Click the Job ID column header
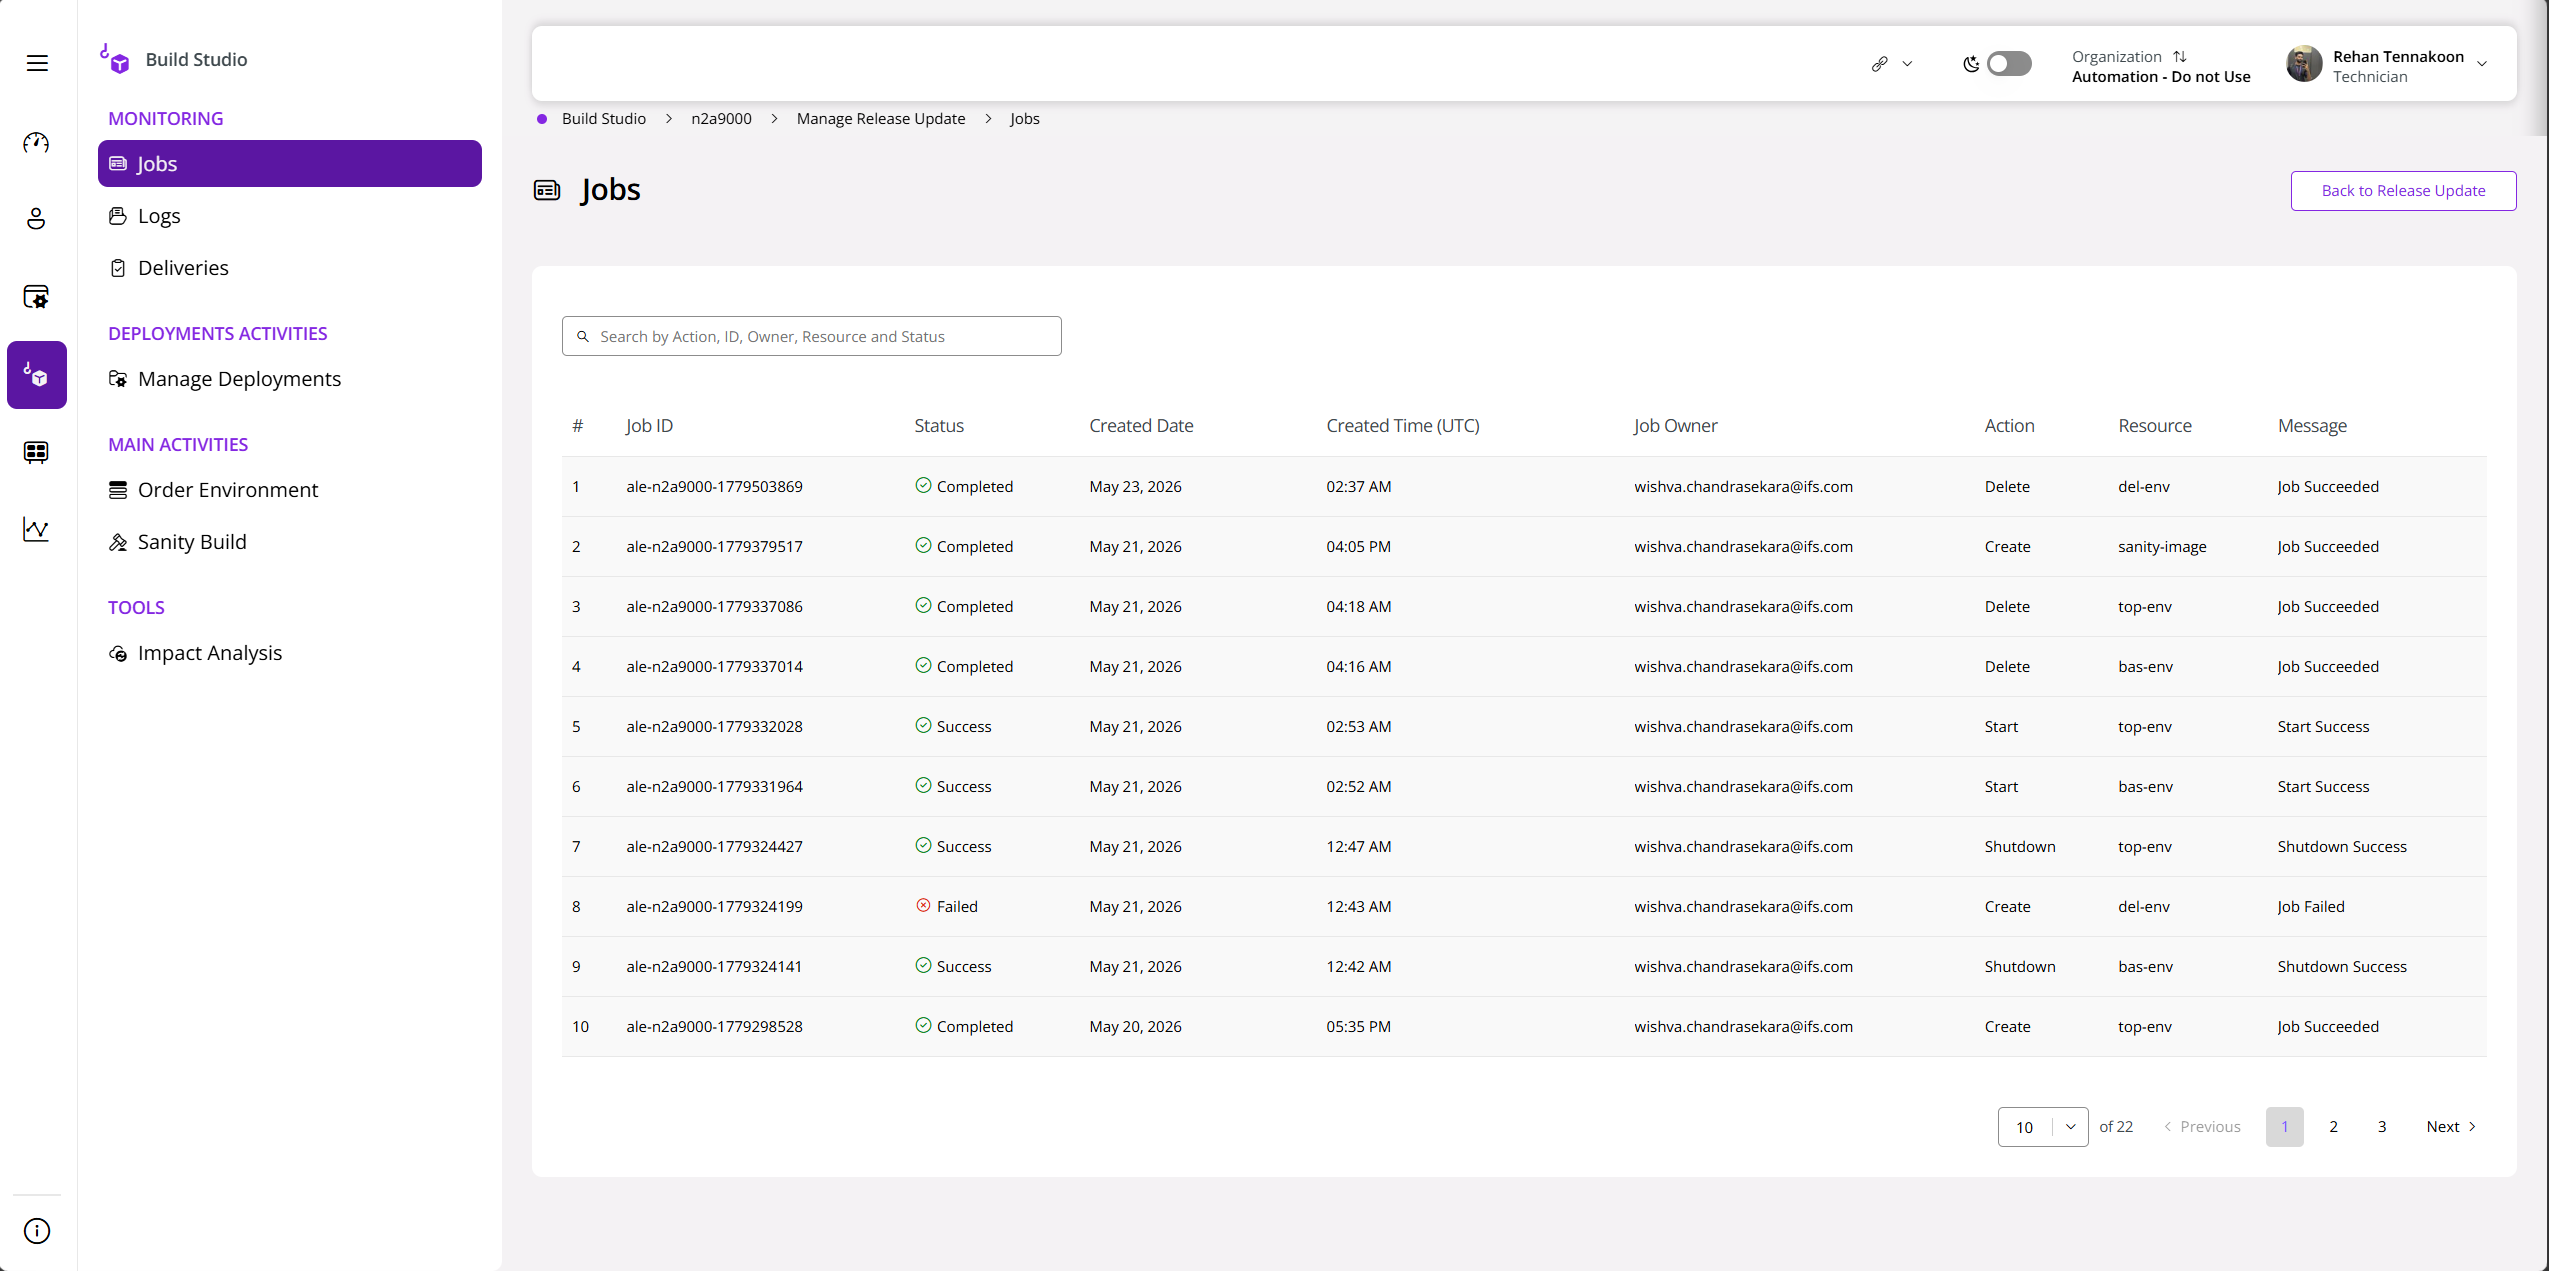The height and width of the screenshot is (1271, 2549). pos(649,426)
